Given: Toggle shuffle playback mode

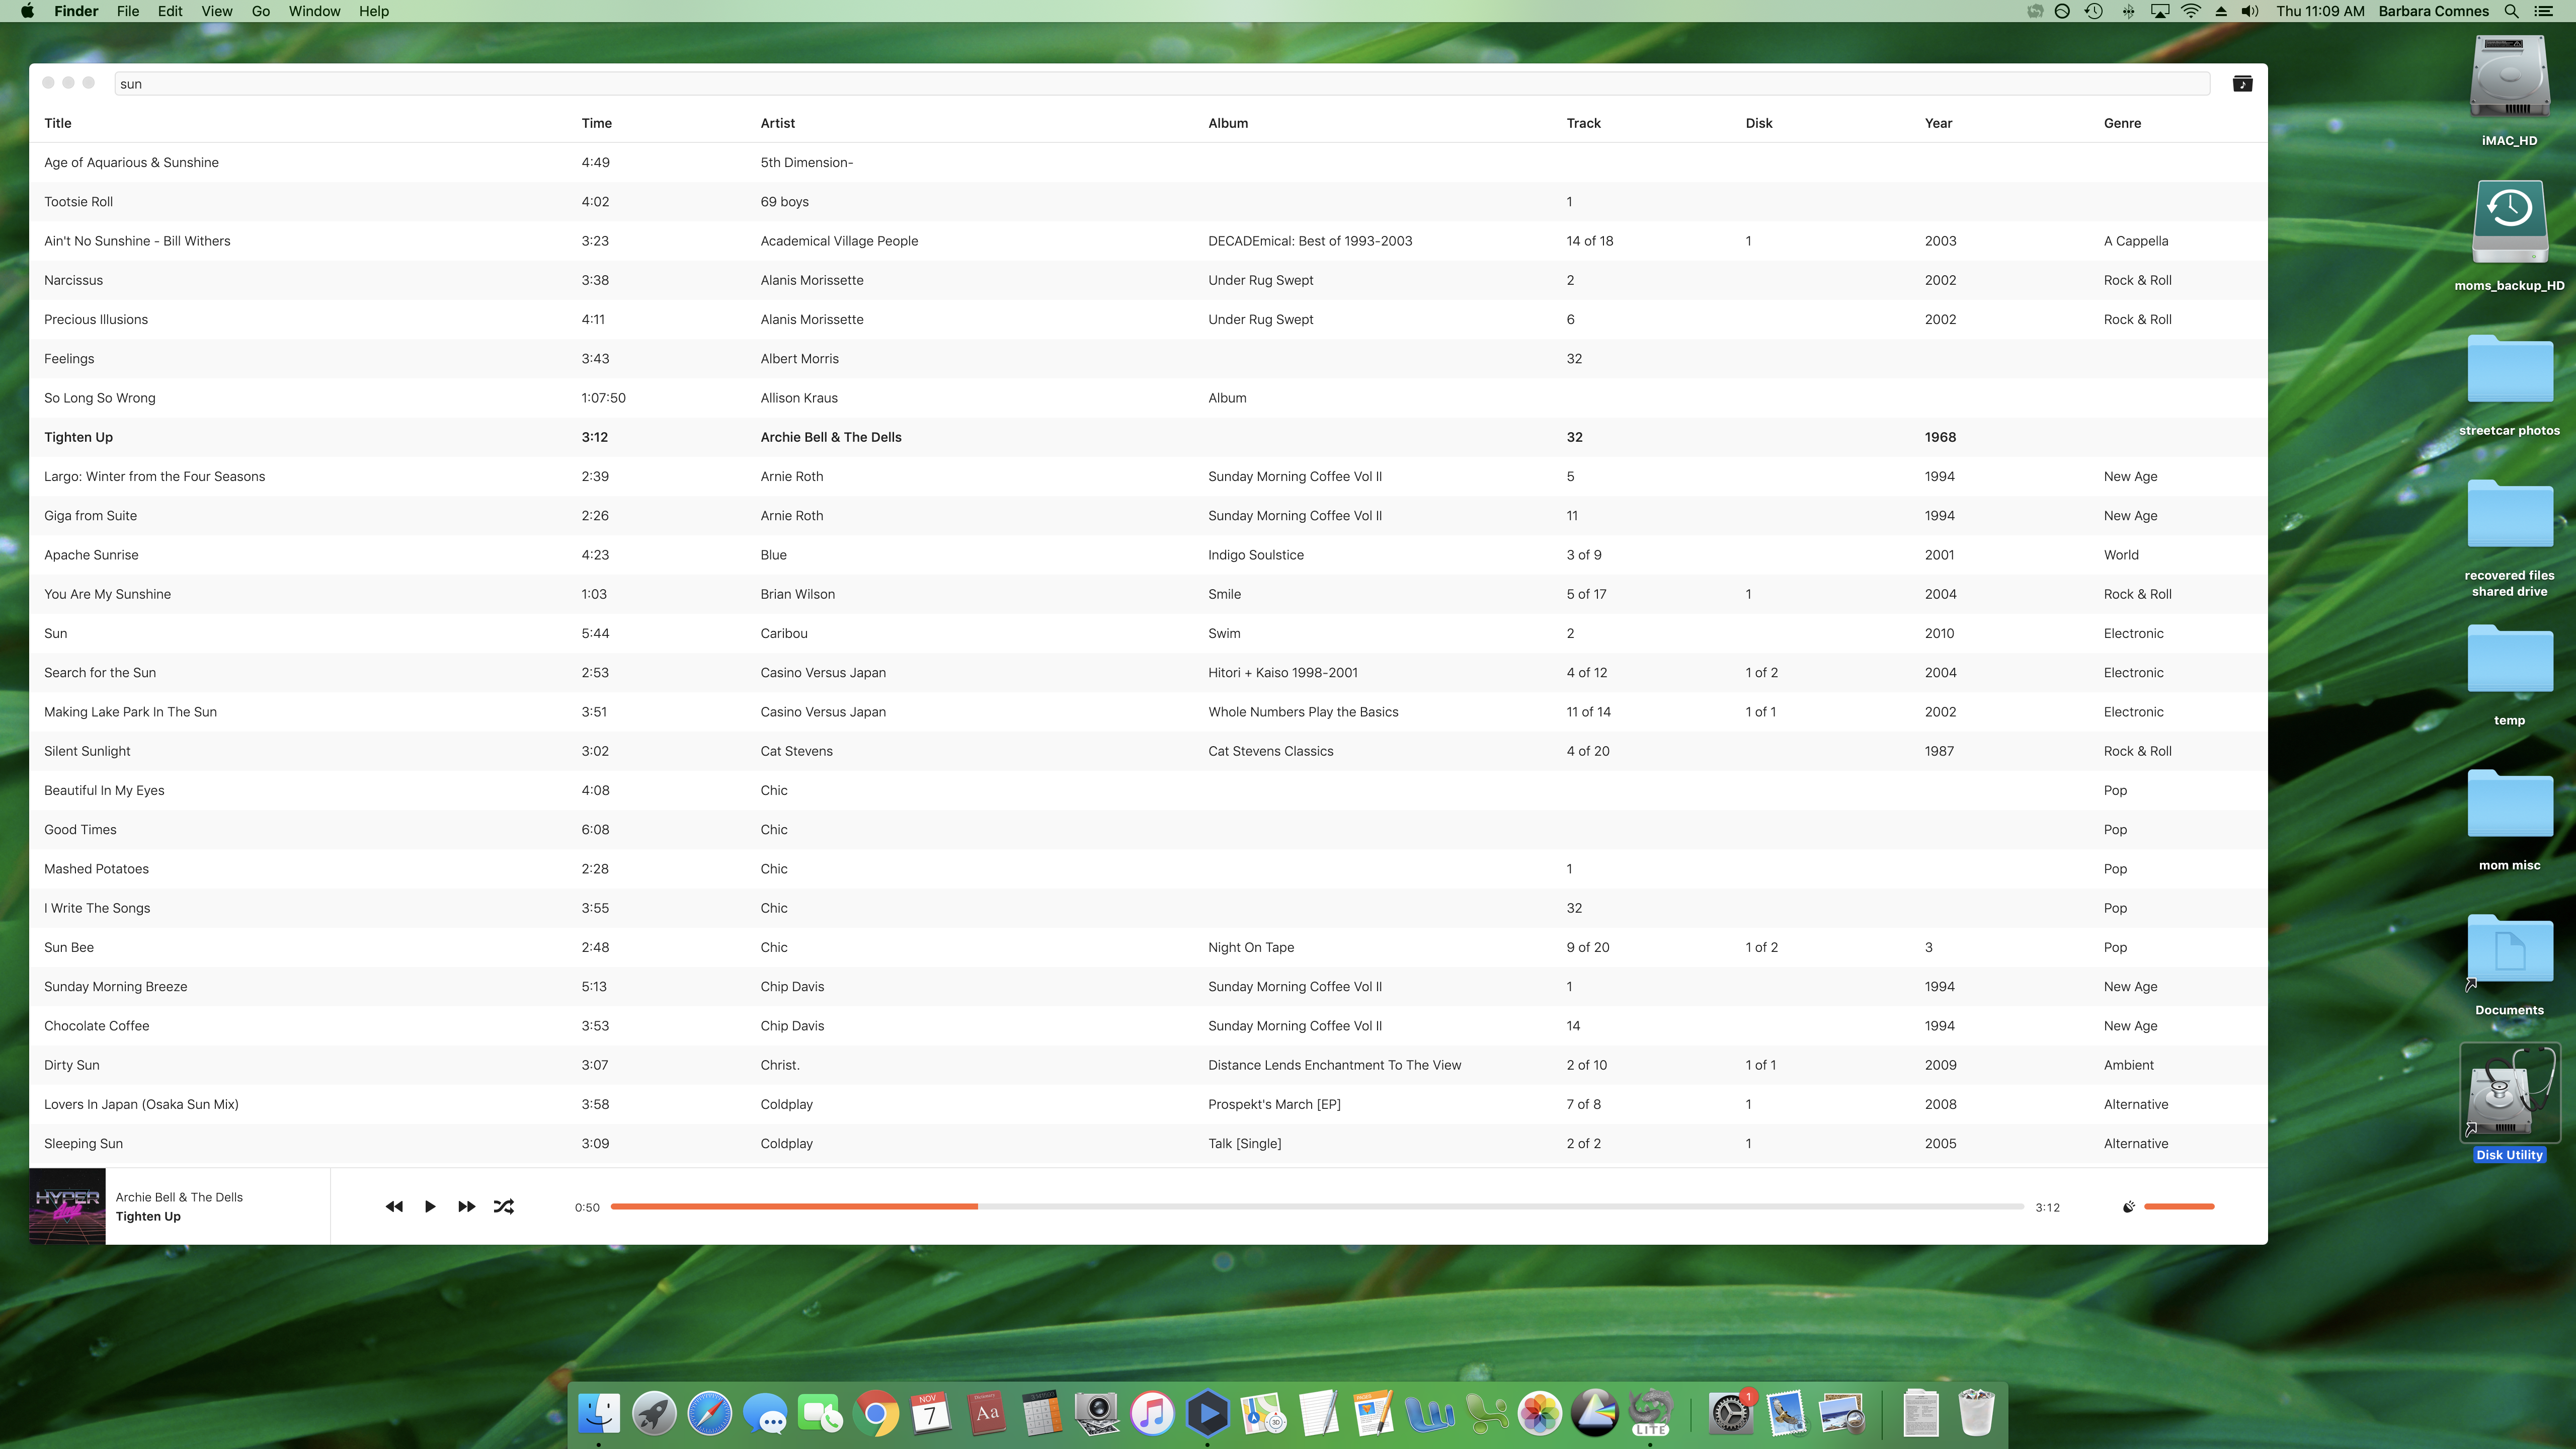Looking at the screenshot, I should click(503, 1206).
